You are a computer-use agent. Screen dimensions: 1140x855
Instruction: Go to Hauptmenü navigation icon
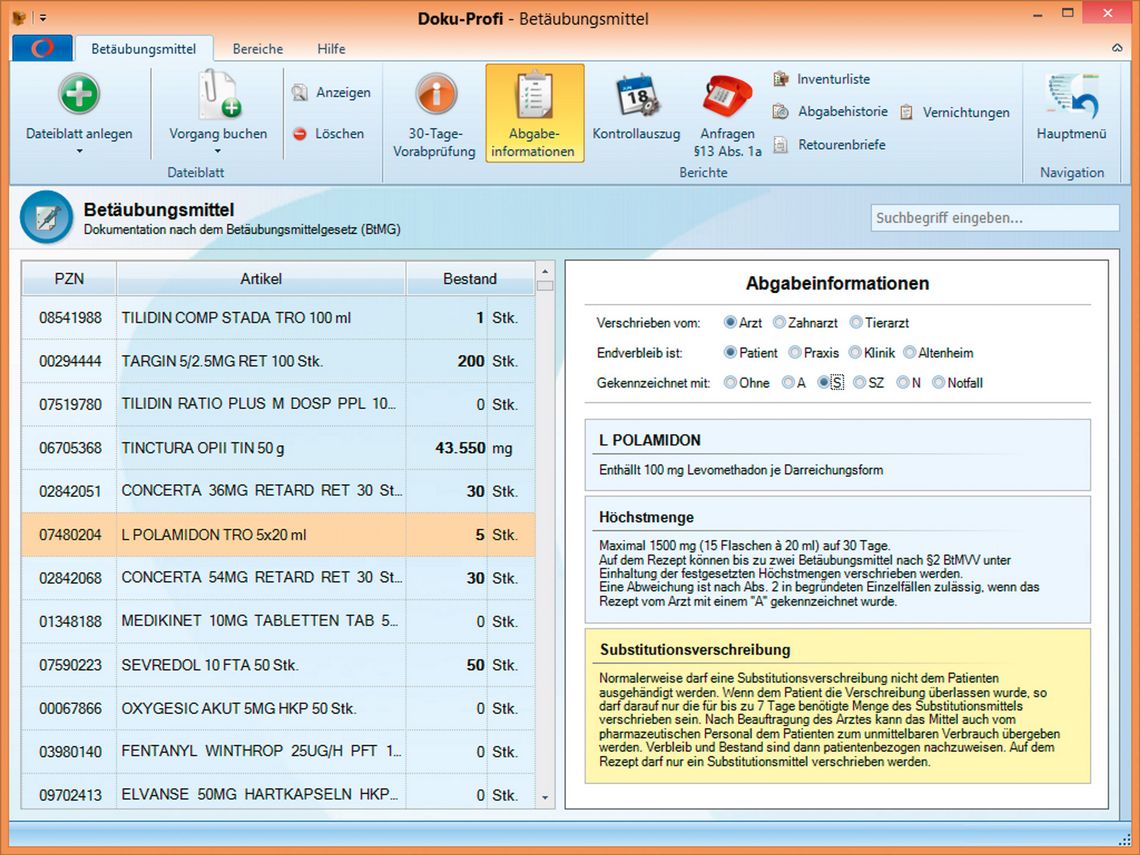point(1071,96)
